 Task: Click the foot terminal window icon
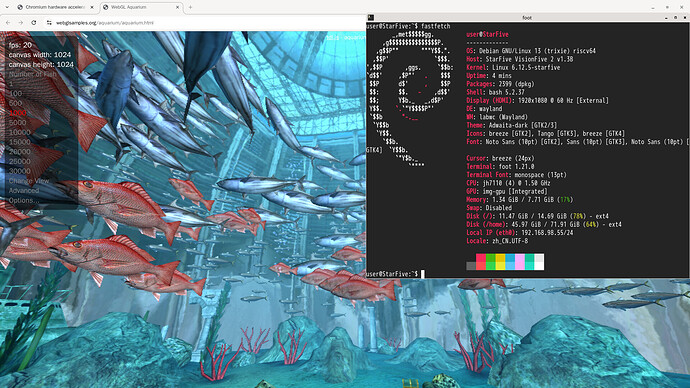click(x=371, y=18)
